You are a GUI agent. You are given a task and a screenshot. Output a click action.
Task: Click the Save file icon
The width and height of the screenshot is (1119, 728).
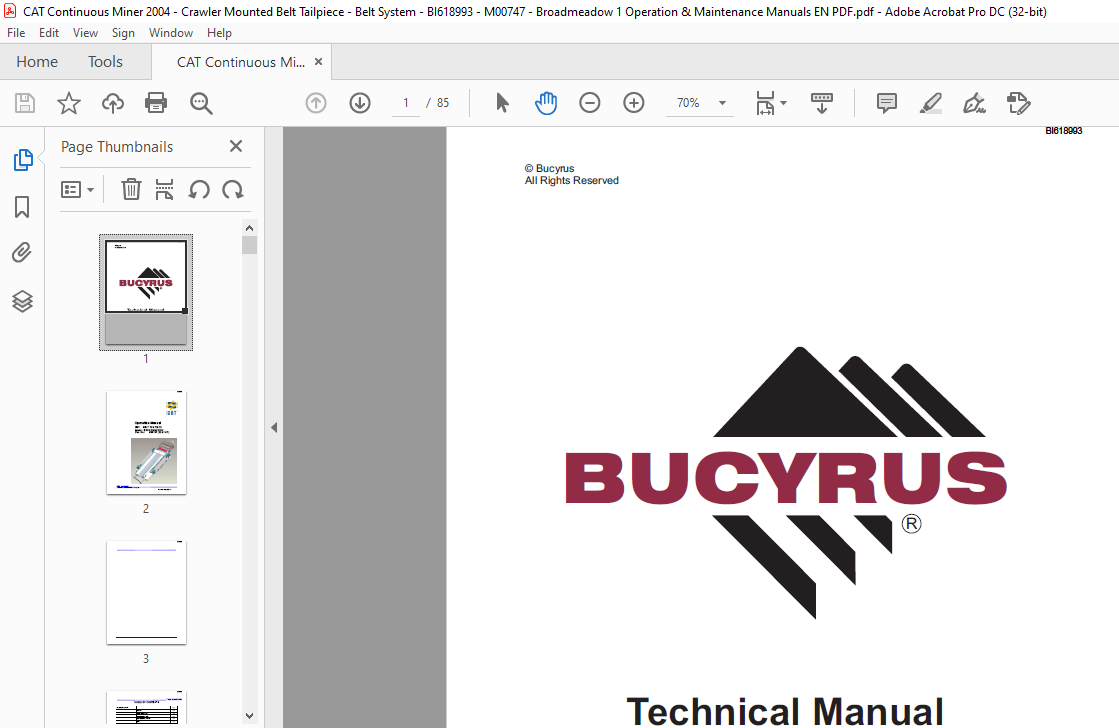point(25,103)
